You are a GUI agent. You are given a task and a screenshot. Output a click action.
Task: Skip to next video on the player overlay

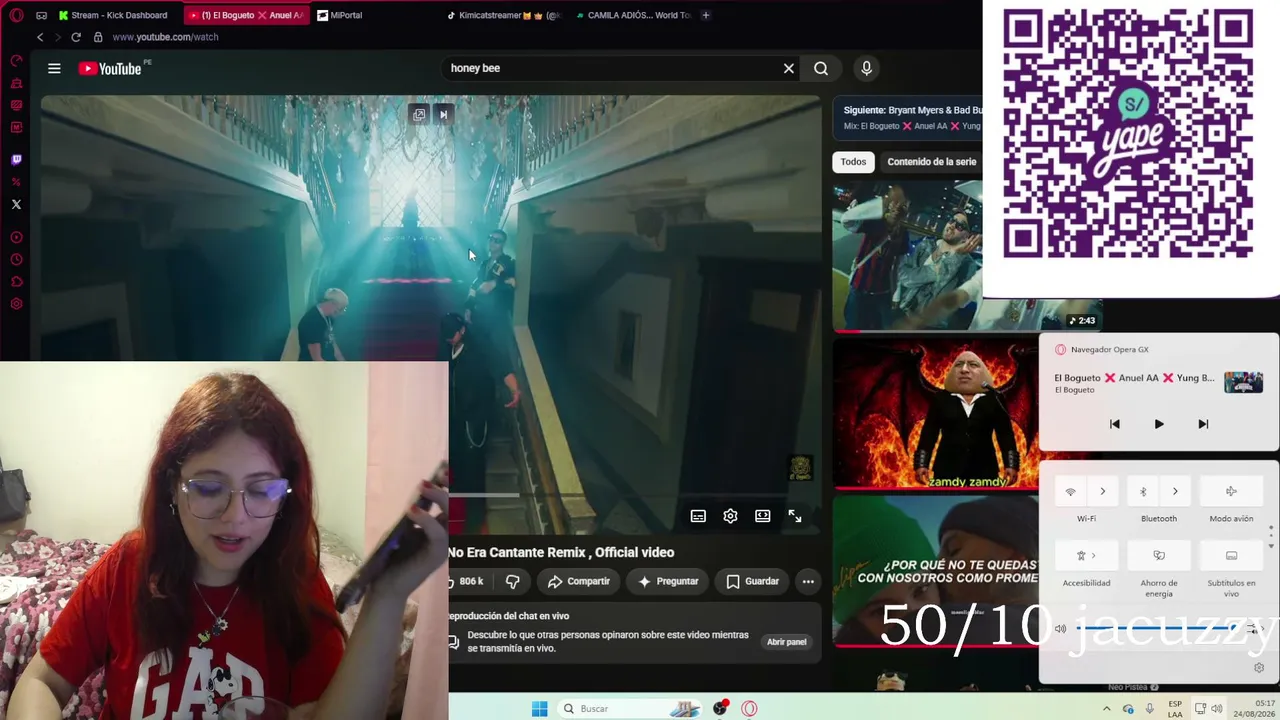[x=444, y=115]
